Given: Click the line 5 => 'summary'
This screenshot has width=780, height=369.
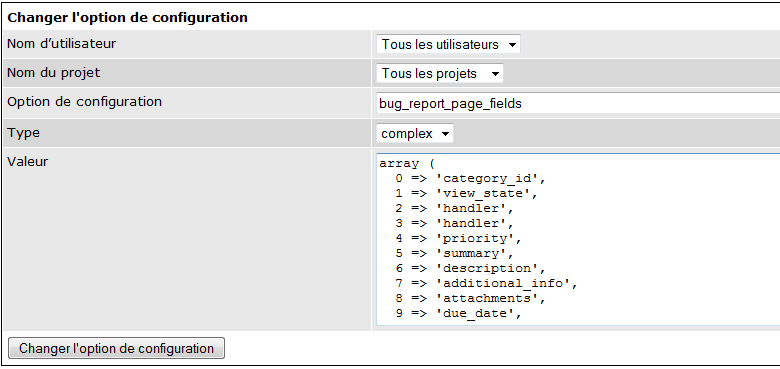Looking at the screenshot, I should pyautogui.click(x=455, y=253).
